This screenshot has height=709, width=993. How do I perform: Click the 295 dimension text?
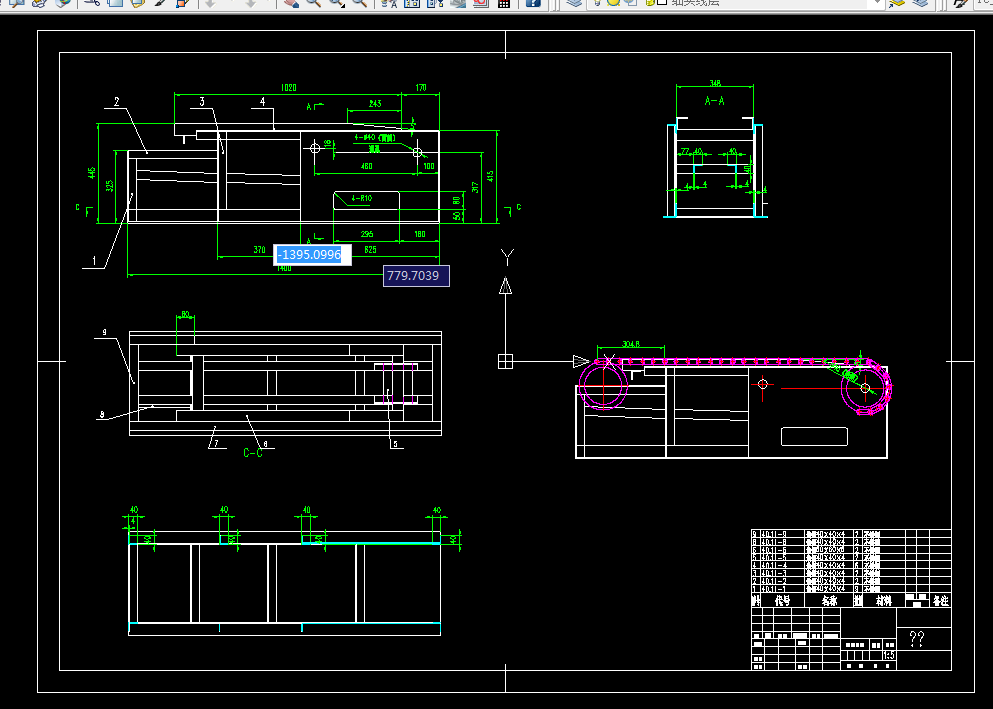[367, 234]
